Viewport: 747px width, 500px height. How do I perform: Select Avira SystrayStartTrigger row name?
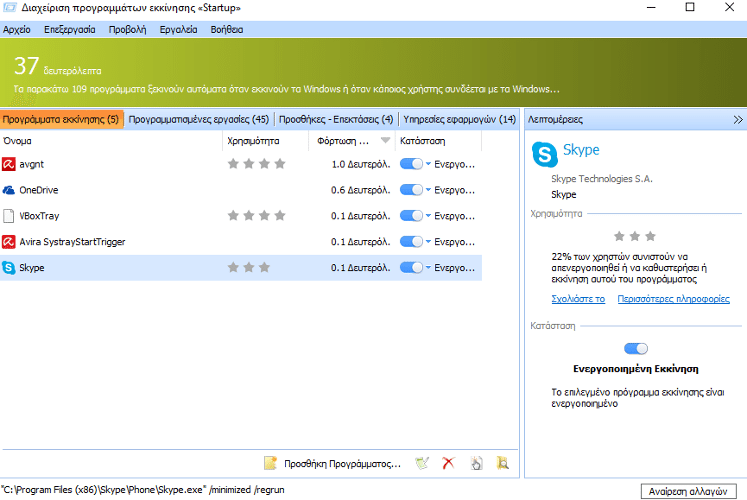tap(72, 242)
